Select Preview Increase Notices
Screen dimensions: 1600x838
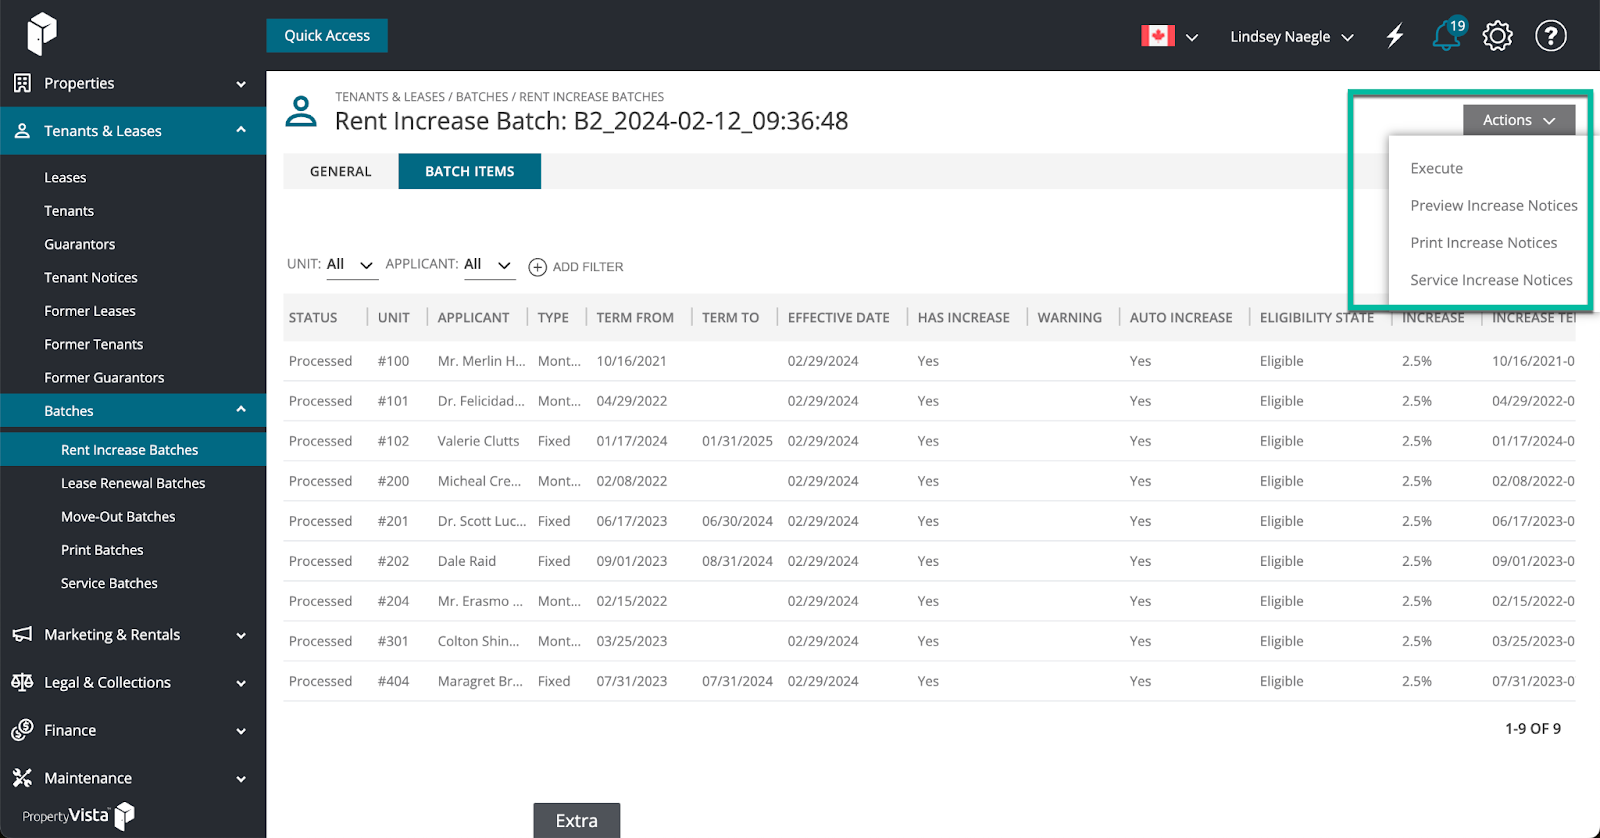[1494, 206]
